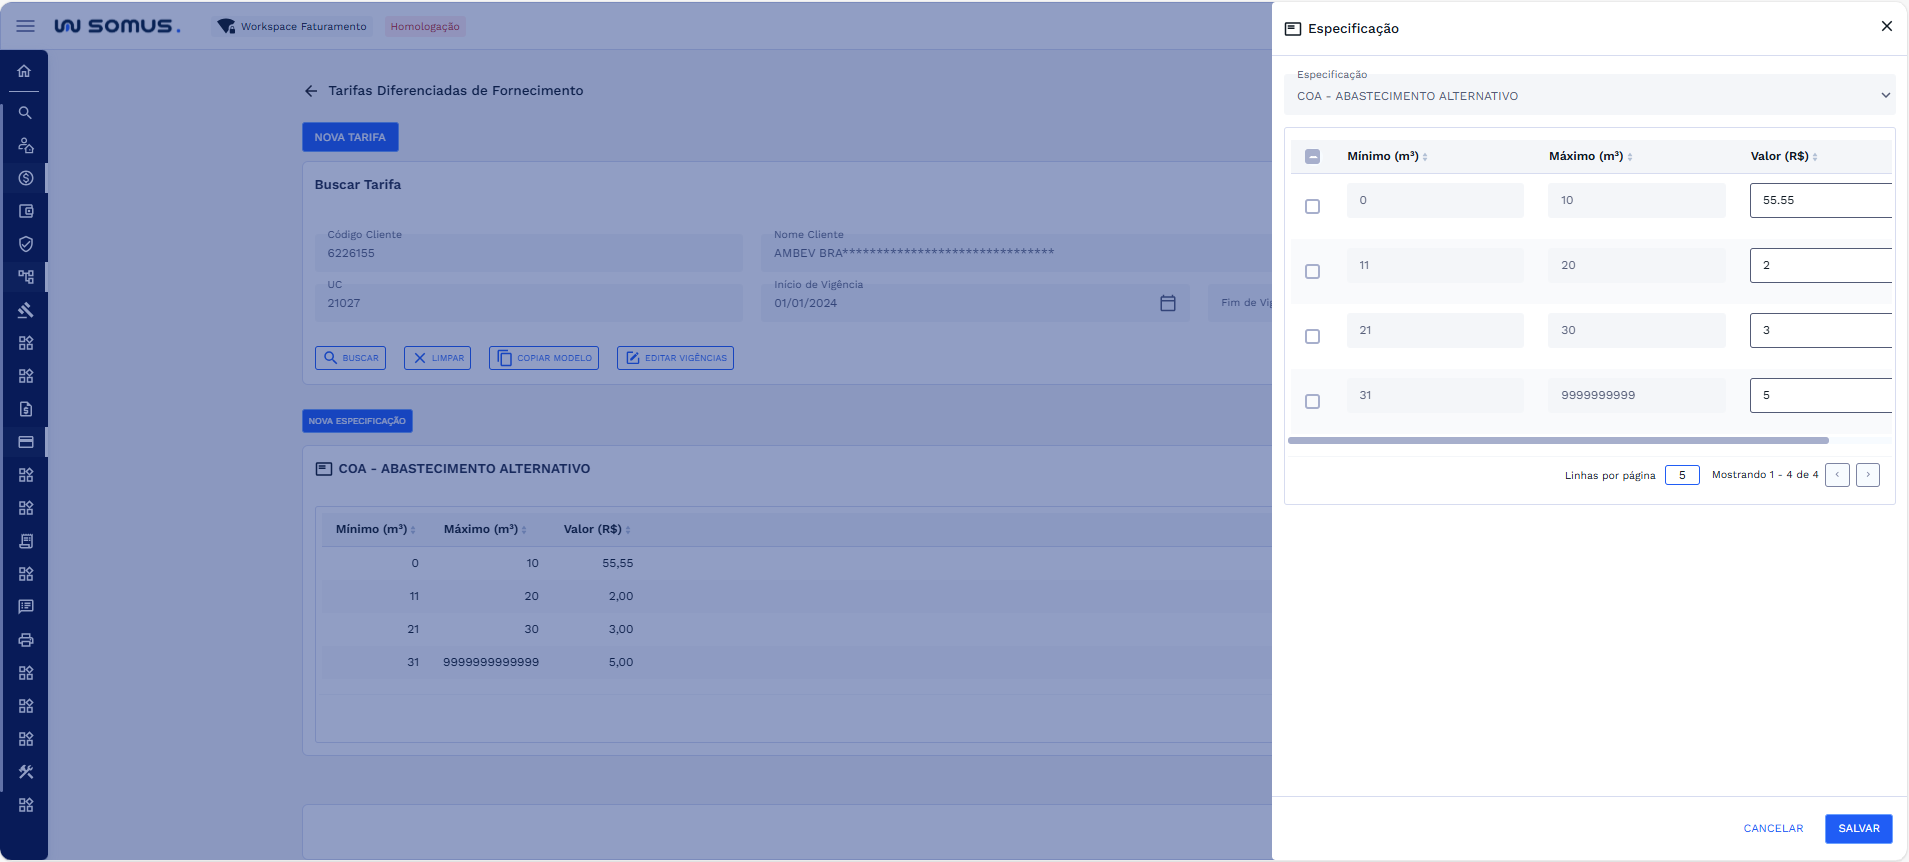The height and width of the screenshot is (862, 1909).
Task: Check the row with Mínimo 0
Action: pos(1312,207)
